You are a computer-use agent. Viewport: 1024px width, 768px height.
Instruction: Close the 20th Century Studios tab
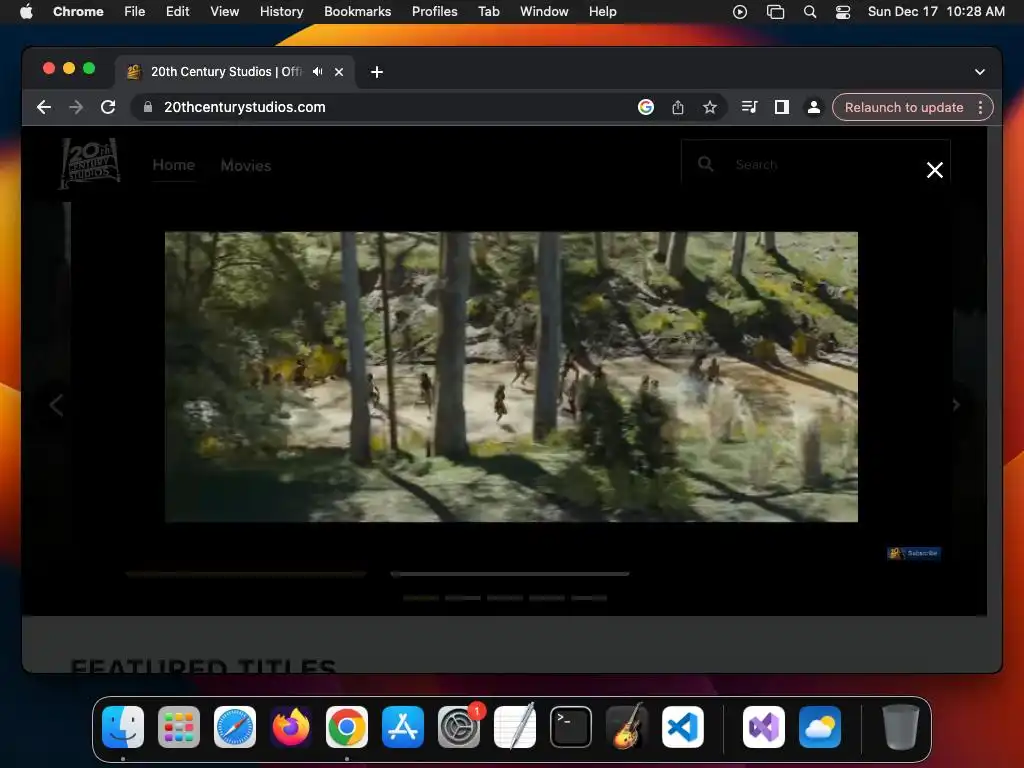339,72
